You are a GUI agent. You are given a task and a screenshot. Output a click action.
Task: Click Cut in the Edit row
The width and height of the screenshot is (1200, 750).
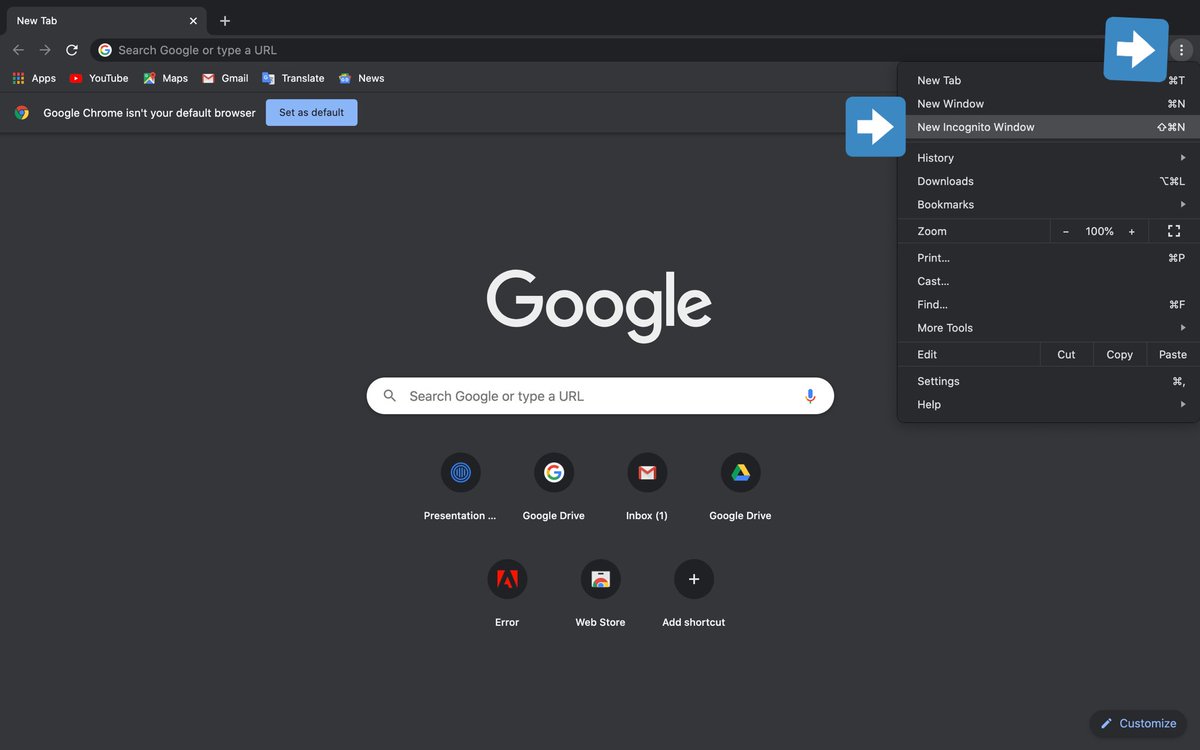(x=1066, y=355)
